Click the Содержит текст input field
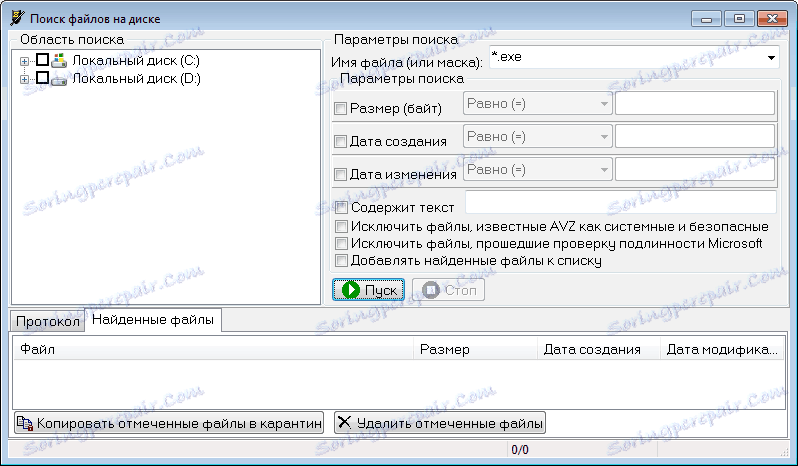 (x=621, y=202)
